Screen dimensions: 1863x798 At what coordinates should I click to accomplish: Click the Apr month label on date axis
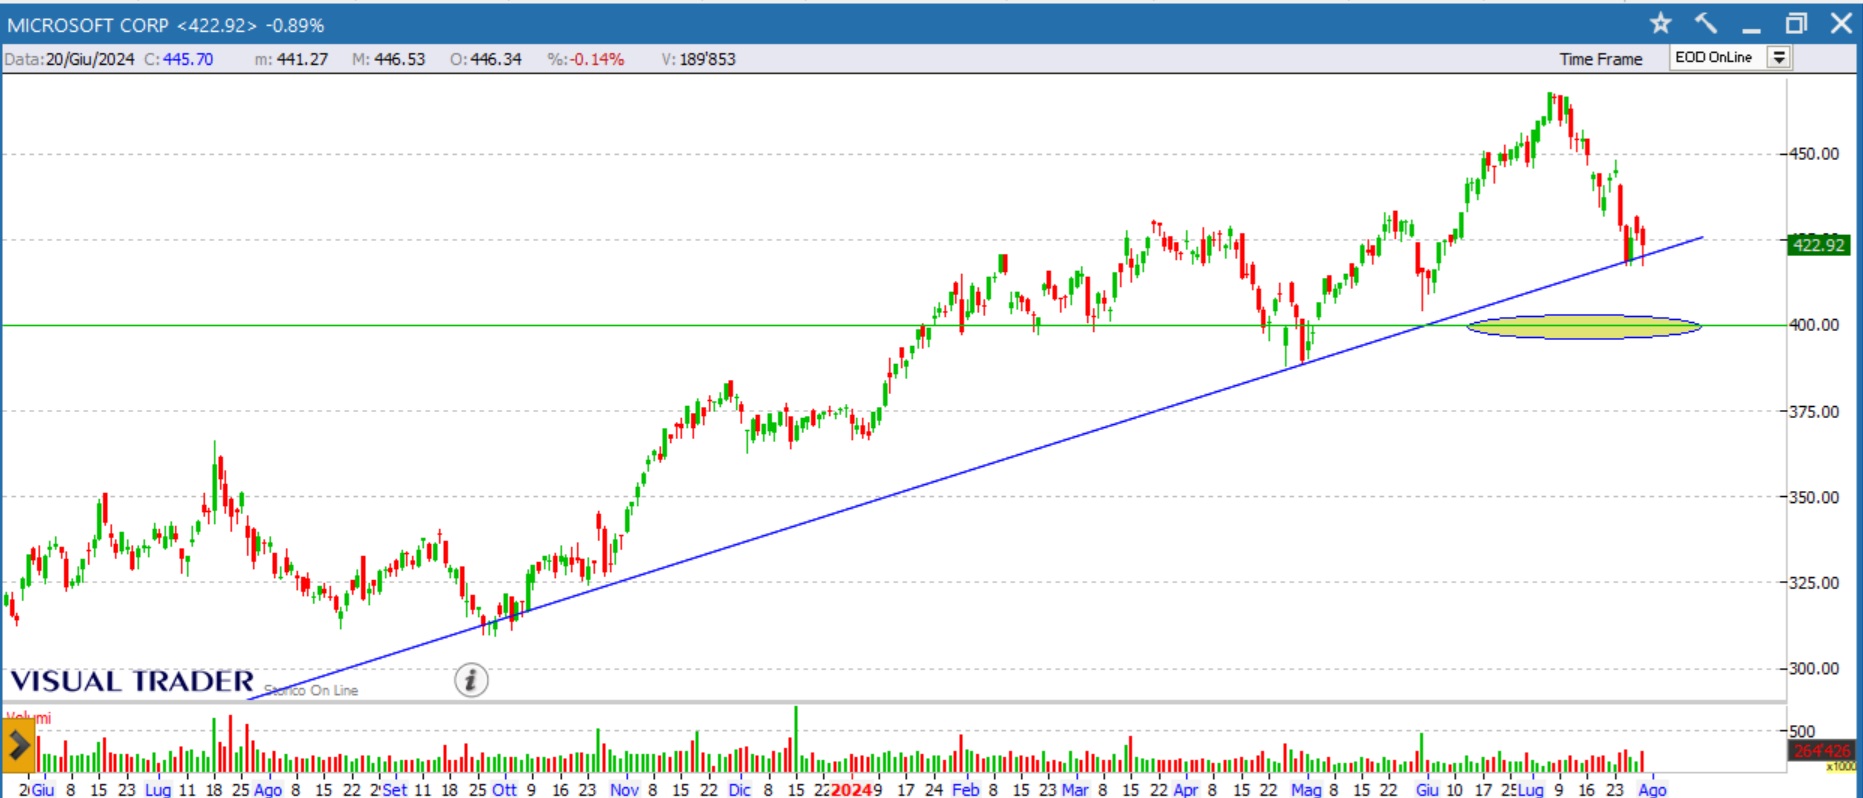coord(1185,789)
